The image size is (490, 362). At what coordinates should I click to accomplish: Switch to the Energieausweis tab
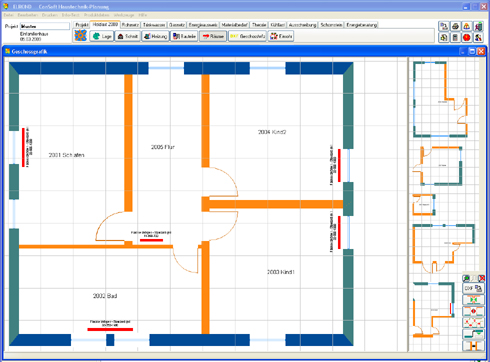pyautogui.click(x=203, y=25)
